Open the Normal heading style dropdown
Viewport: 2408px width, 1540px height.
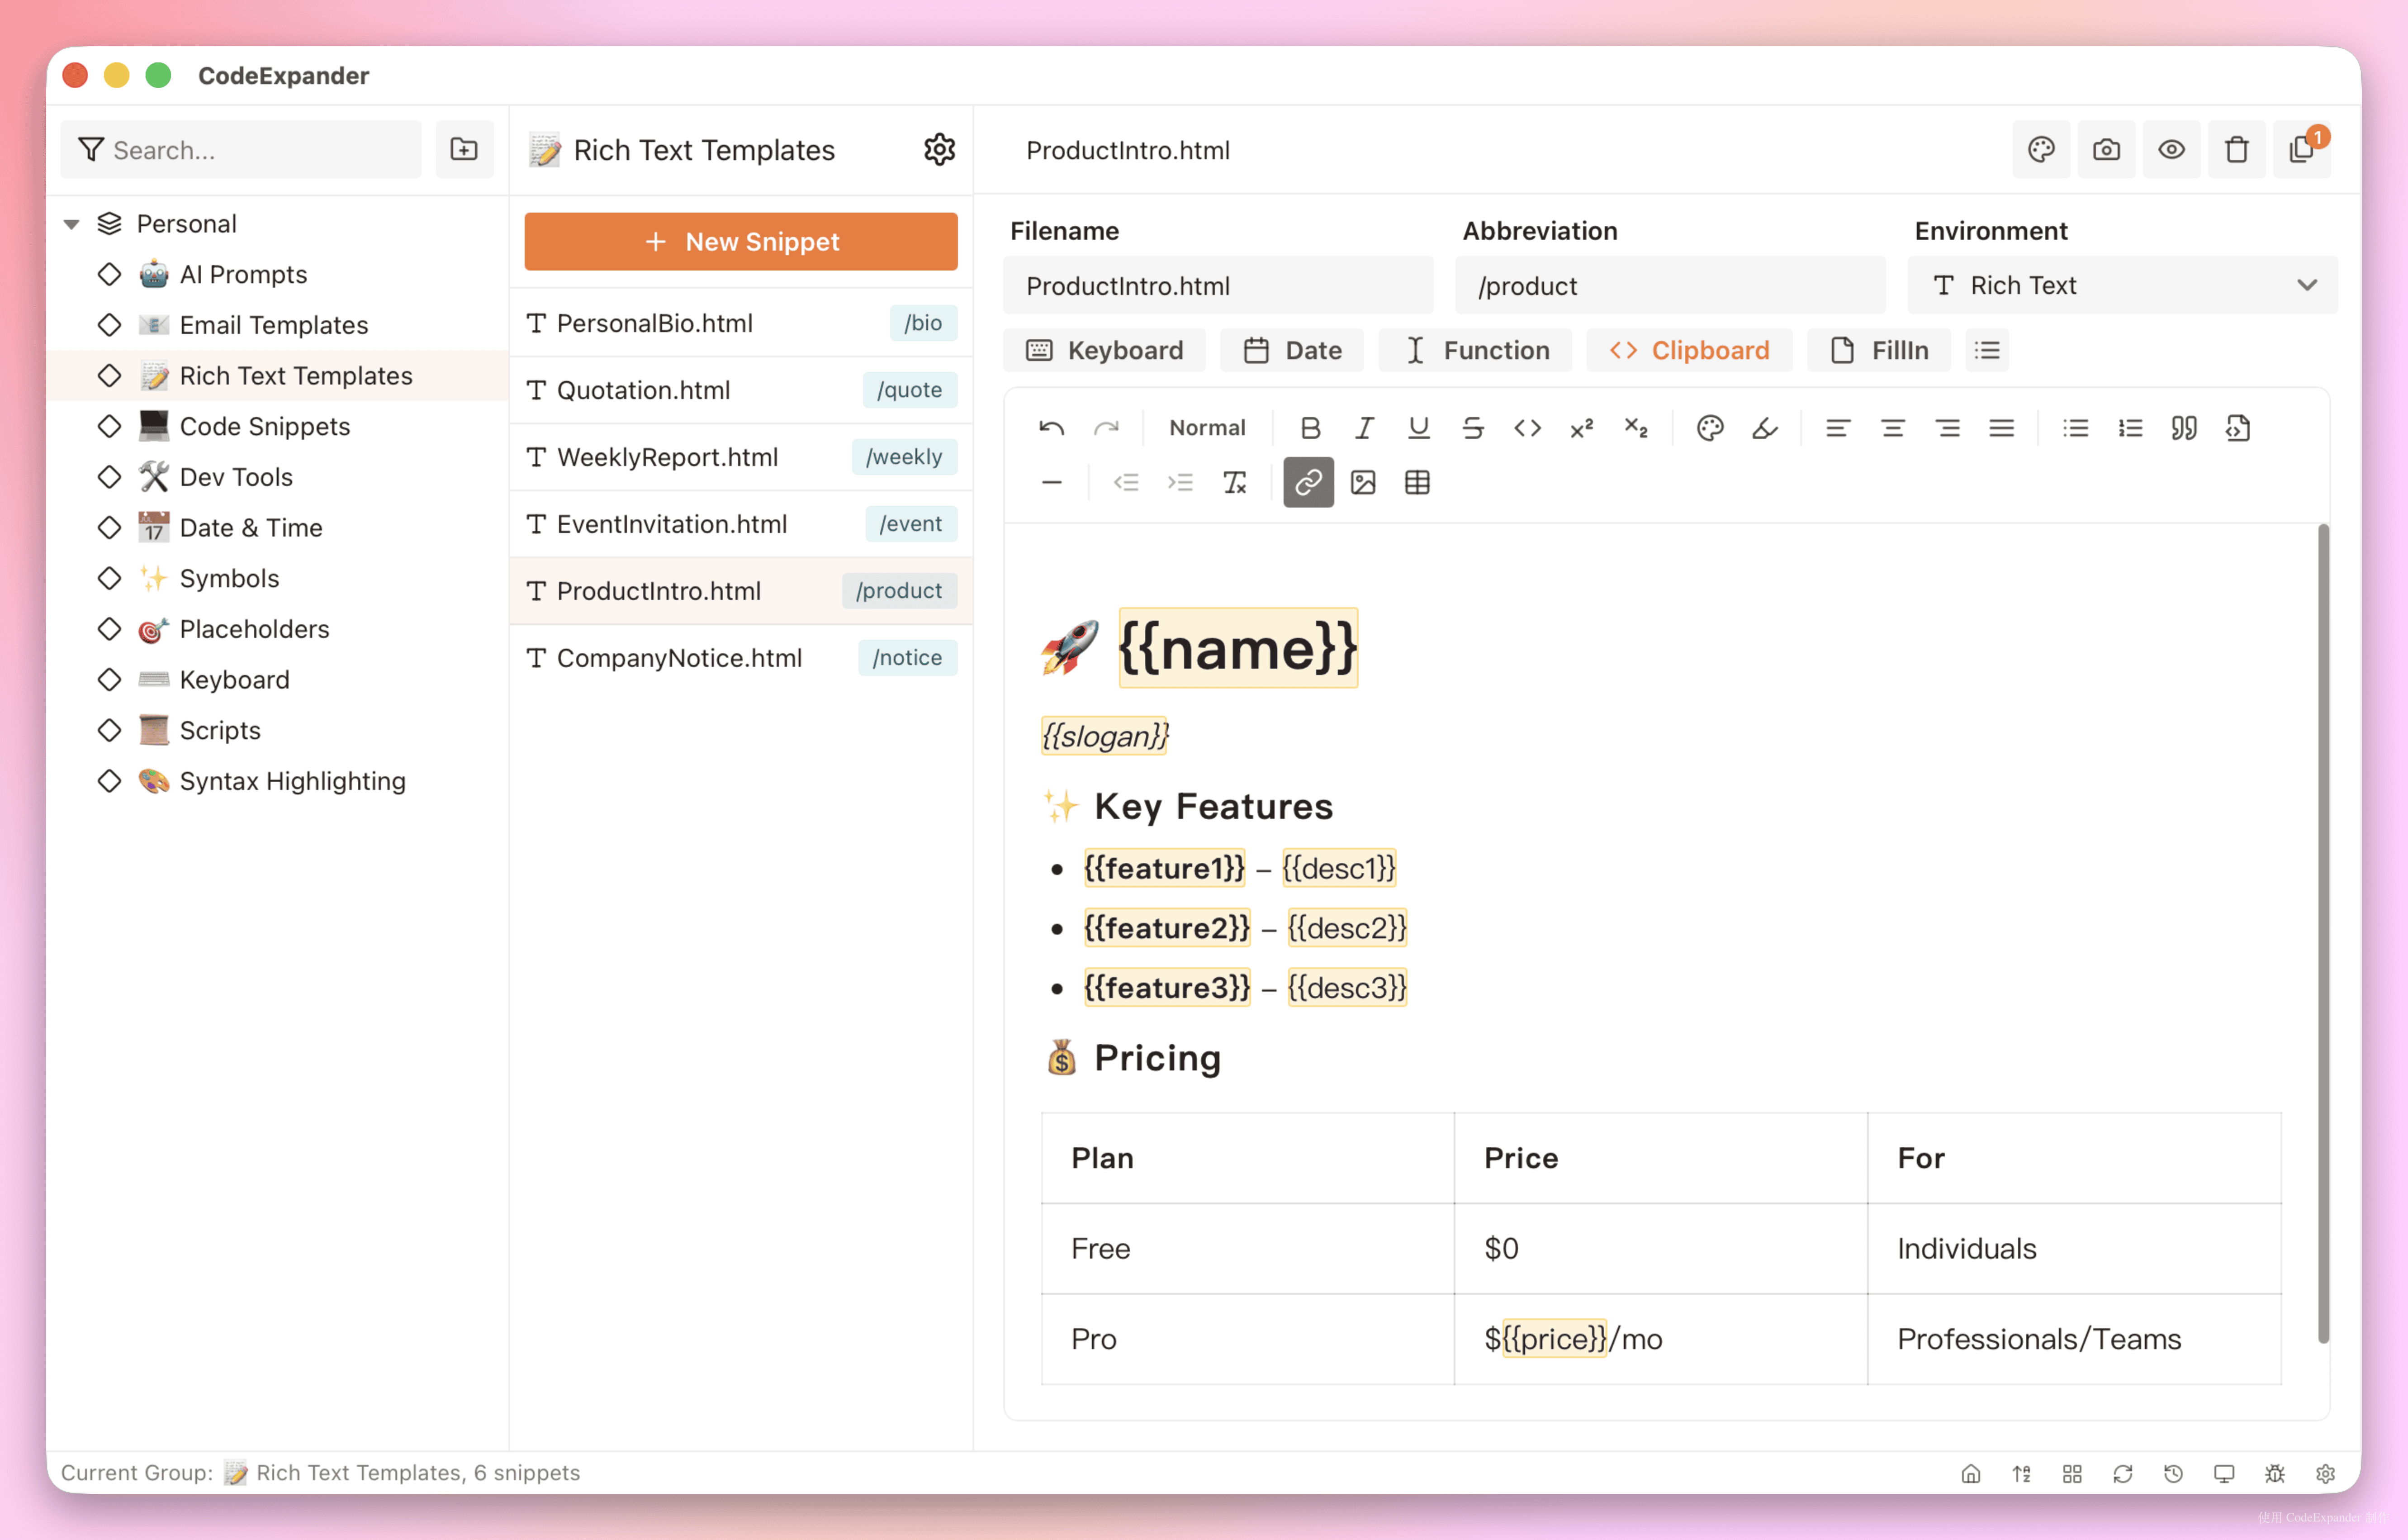tap(1207, 428)
